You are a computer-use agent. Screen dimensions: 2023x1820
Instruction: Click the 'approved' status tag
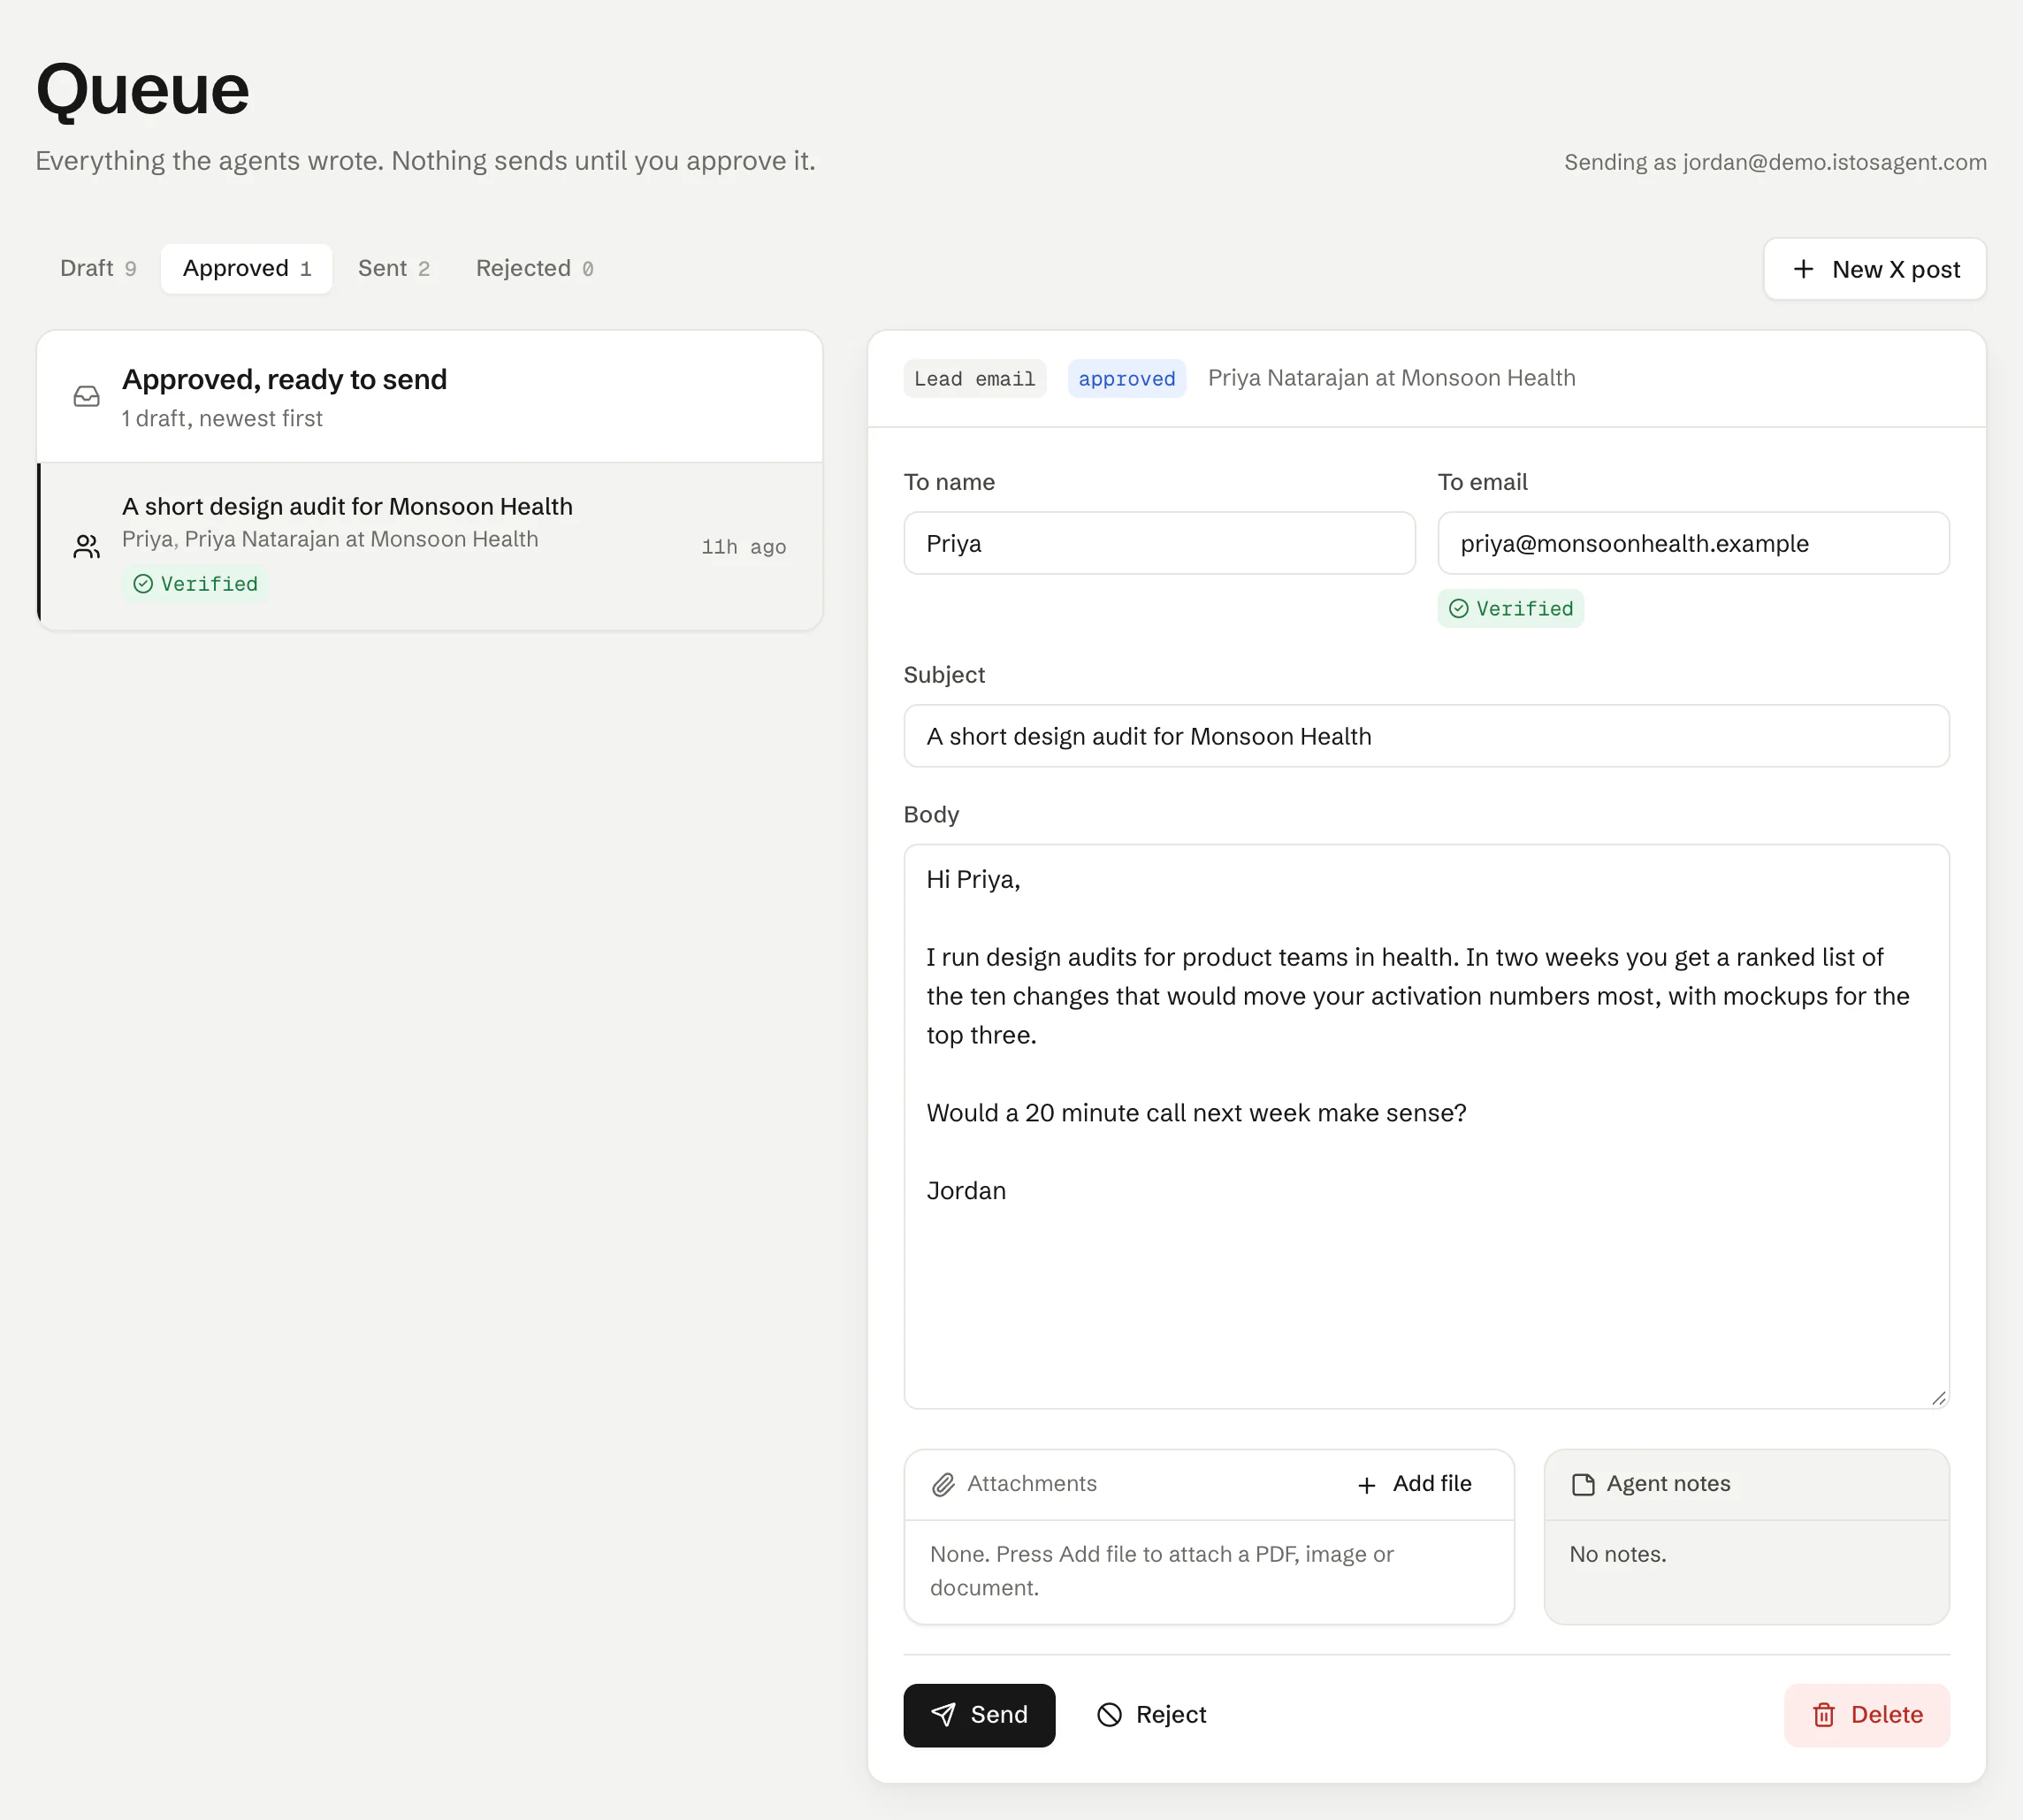(1126, 379)
